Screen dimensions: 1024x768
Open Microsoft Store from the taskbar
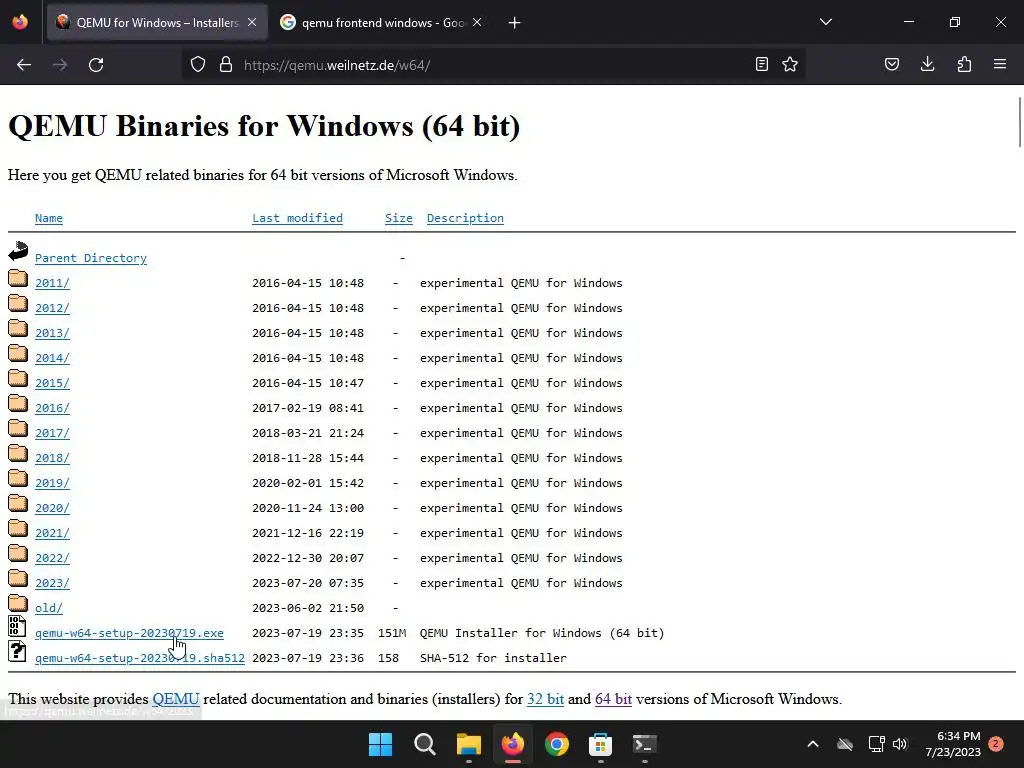(x=600, y=744)
